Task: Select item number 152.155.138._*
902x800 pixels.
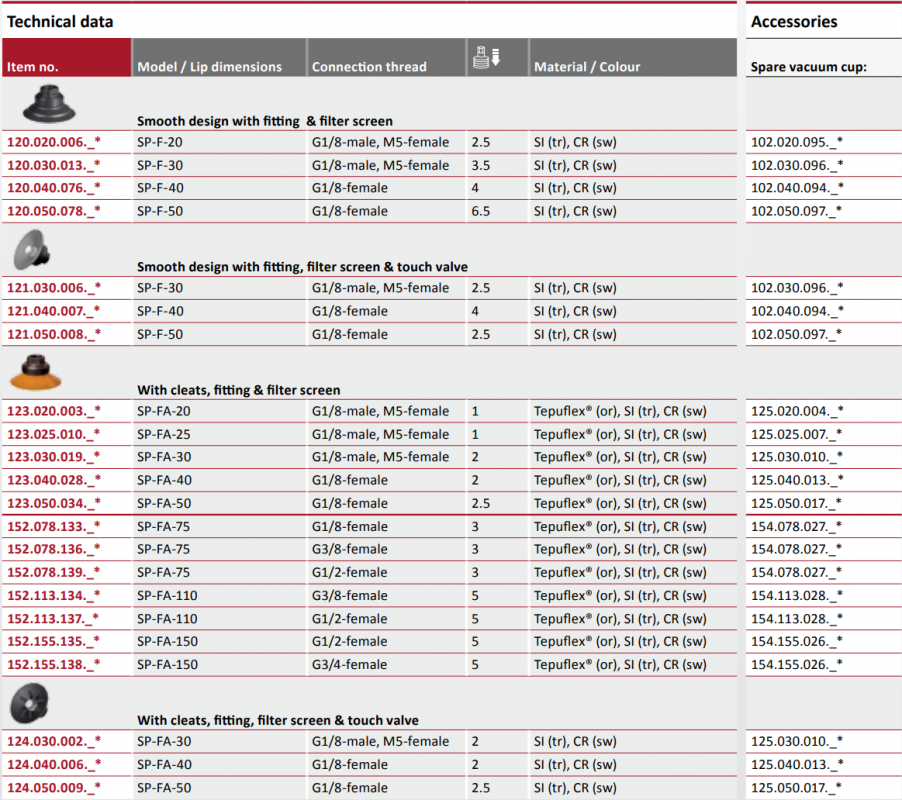Action: pyautogui.click(x=53, y=664)
